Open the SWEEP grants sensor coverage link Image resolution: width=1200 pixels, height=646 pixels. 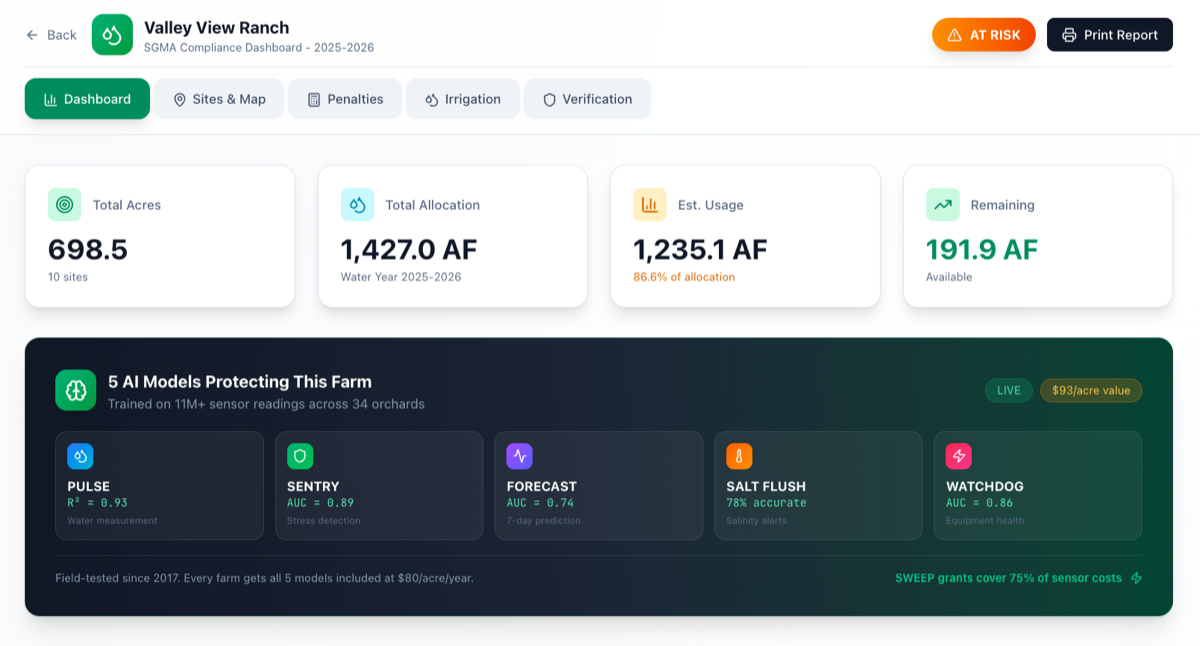(x=1010, y=577)
